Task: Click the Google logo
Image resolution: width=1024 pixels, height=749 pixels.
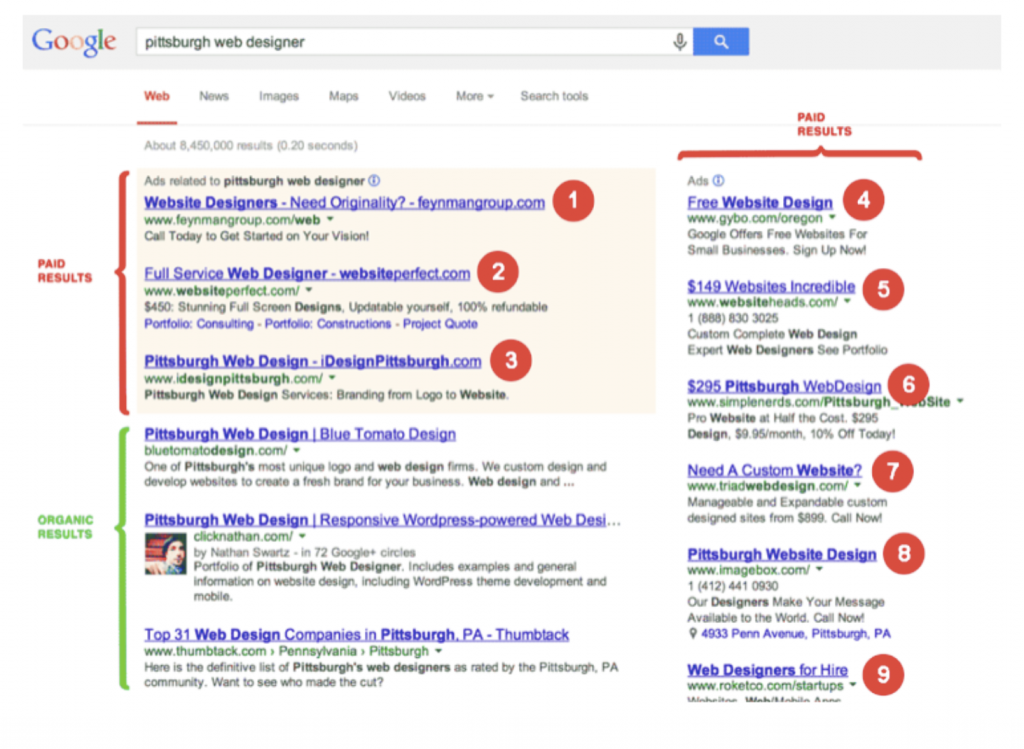Action: click(x=74, y=42)
